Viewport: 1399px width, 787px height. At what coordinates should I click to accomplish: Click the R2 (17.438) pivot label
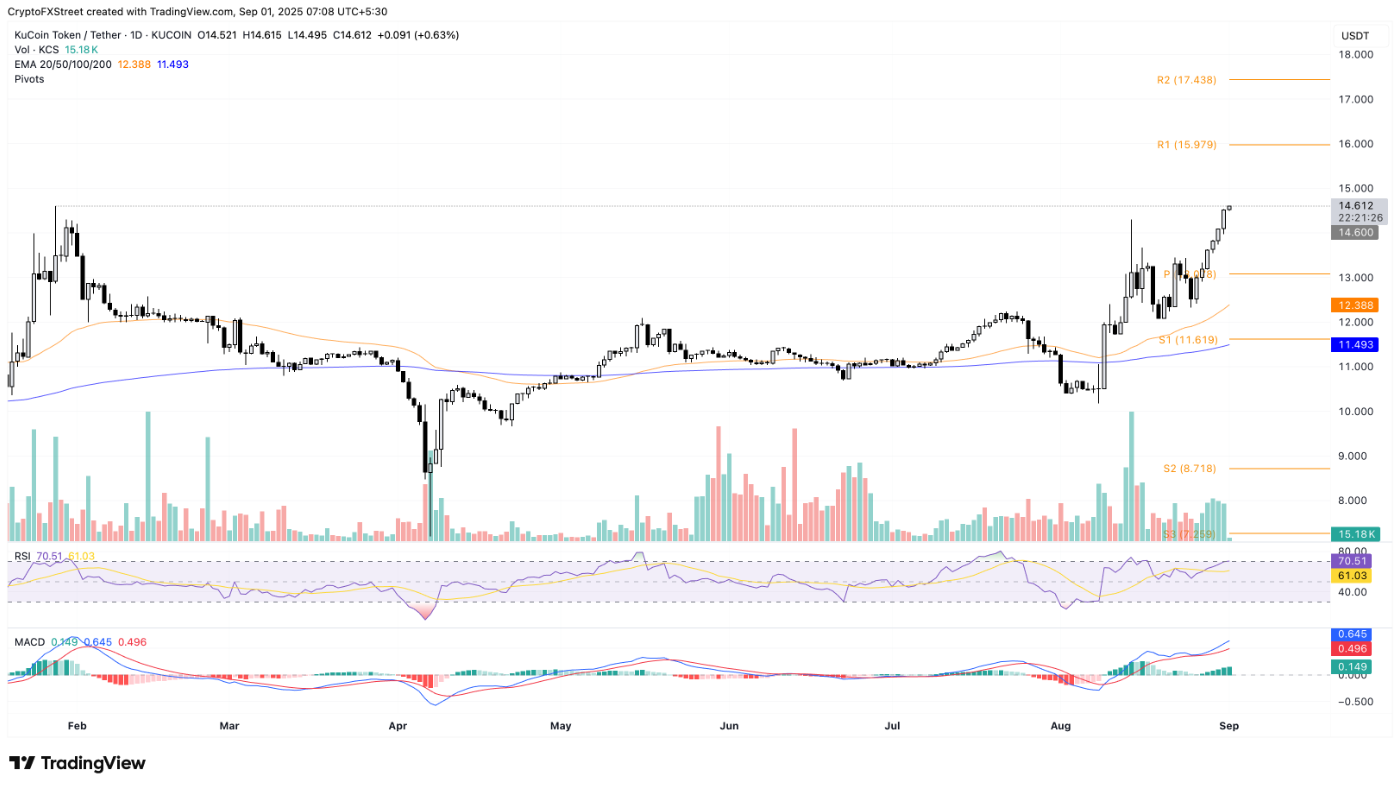[x=1185, y=78]
